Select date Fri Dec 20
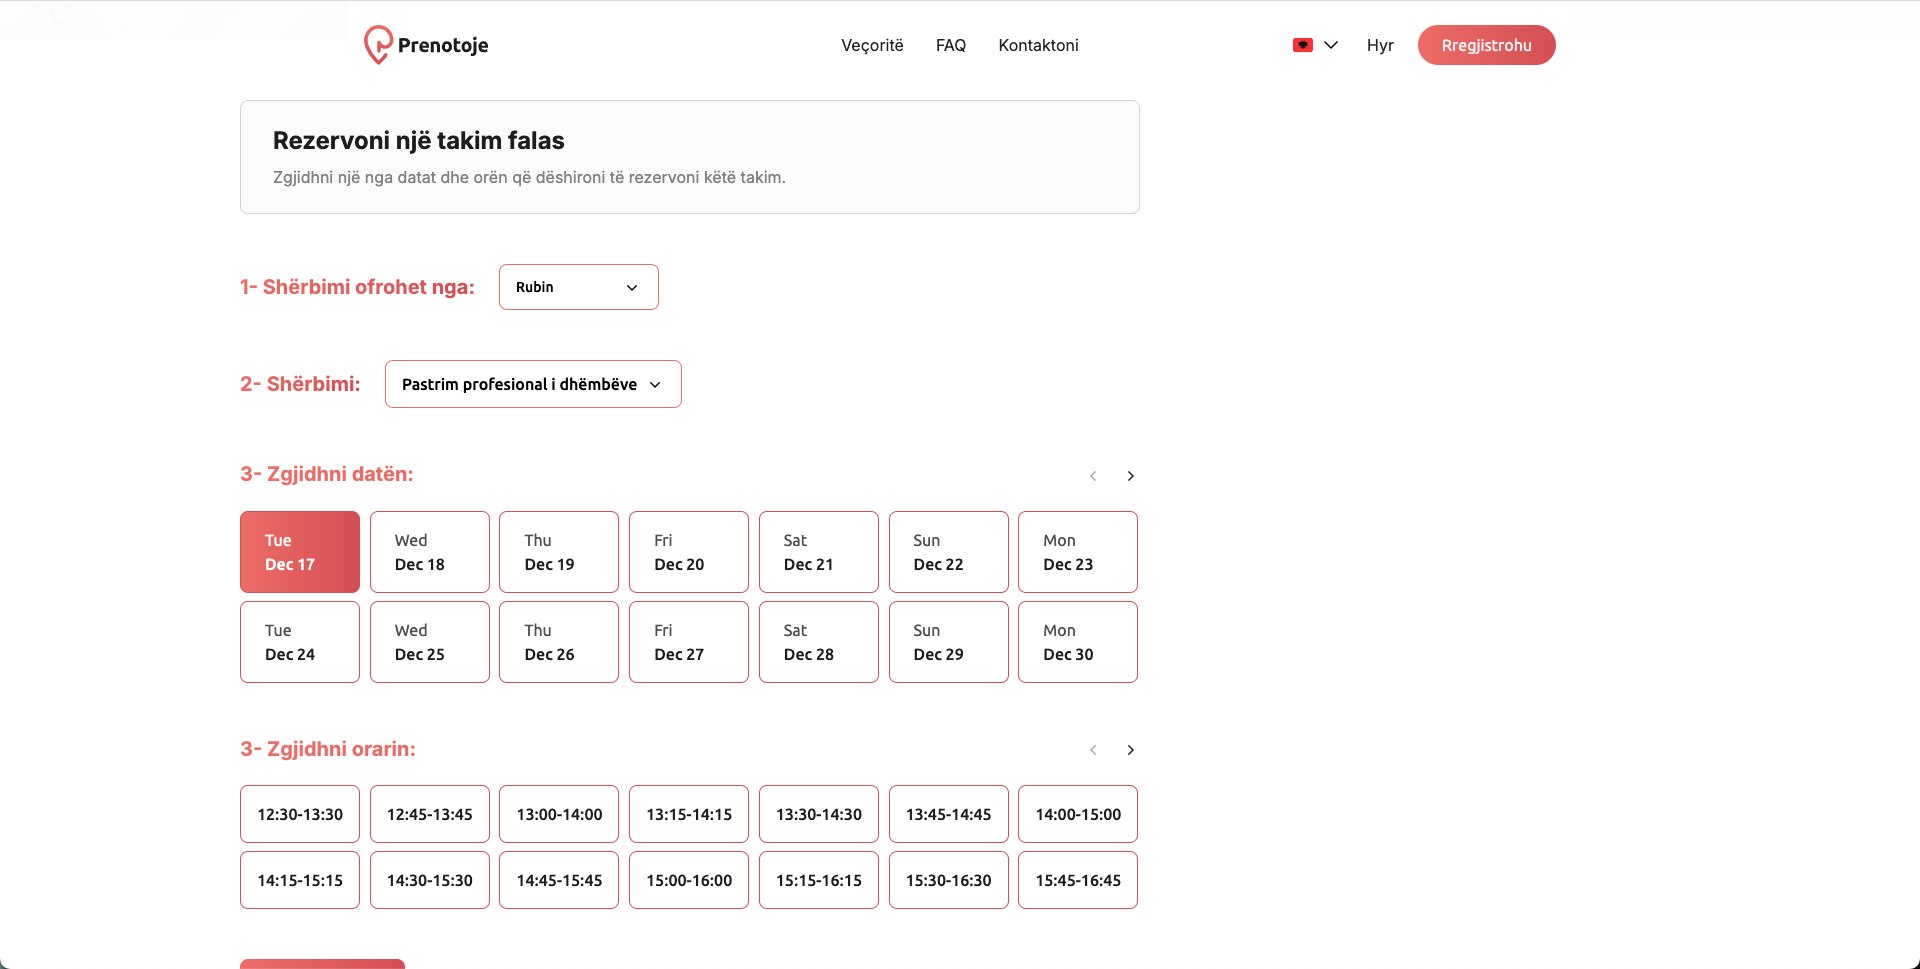Screen dimensions: 1920x969 coord(689,552)
